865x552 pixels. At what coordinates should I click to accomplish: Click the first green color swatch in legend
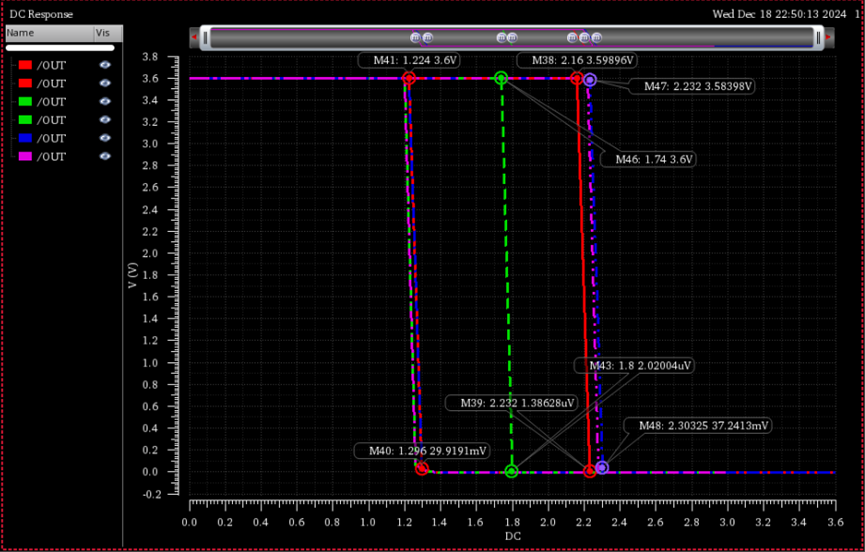25,101
